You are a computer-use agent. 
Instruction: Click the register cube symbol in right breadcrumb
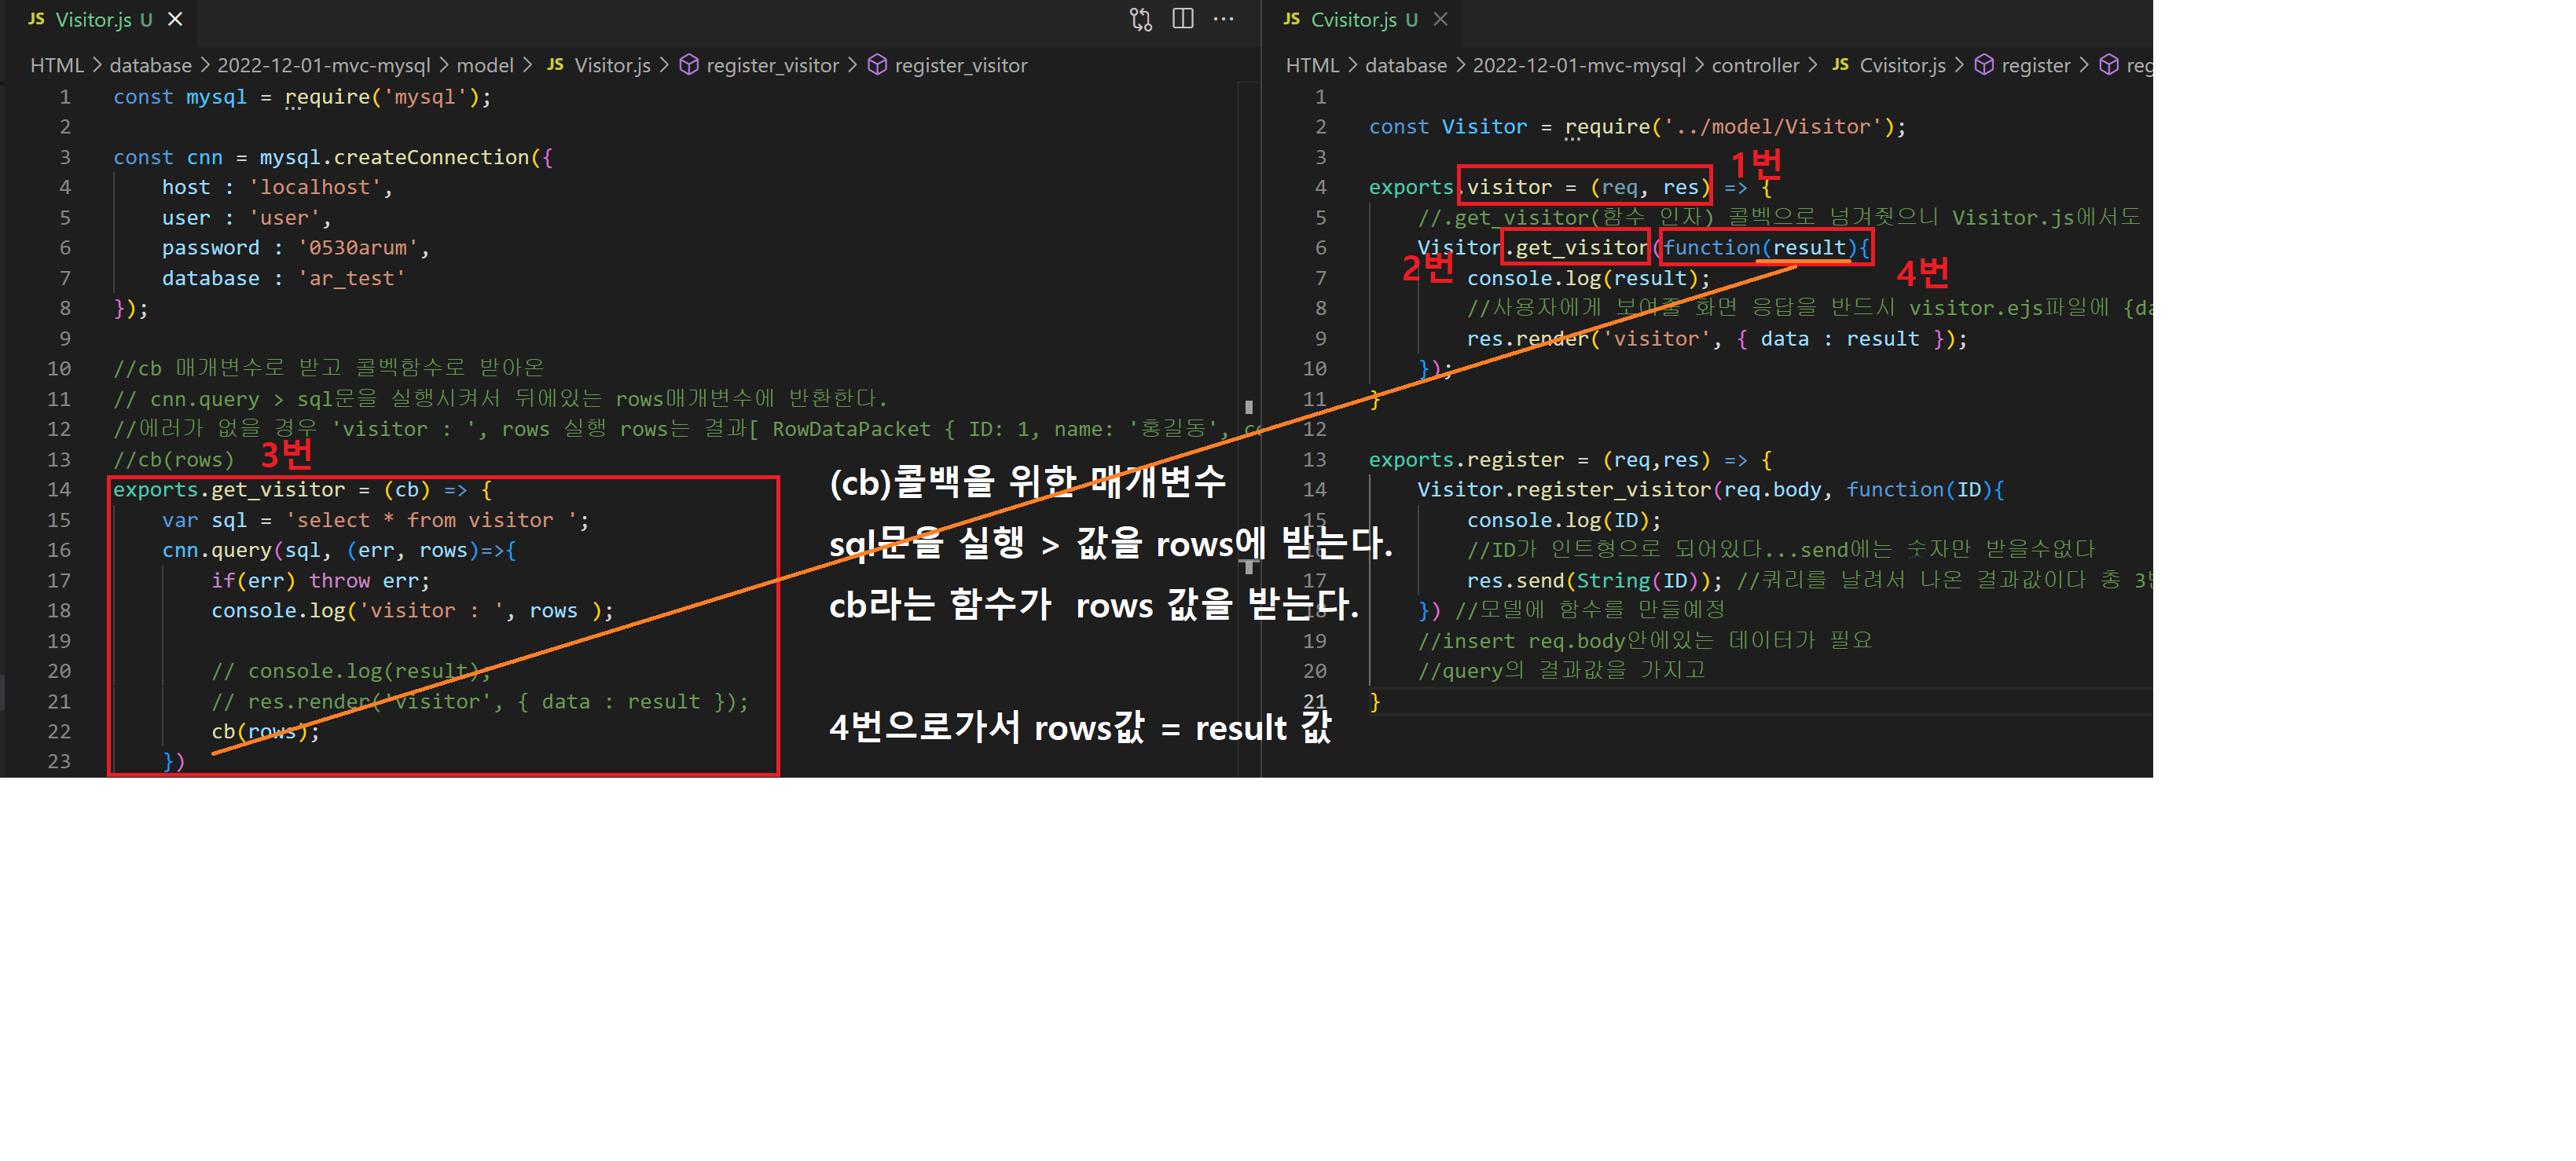tap(1984, 65)
